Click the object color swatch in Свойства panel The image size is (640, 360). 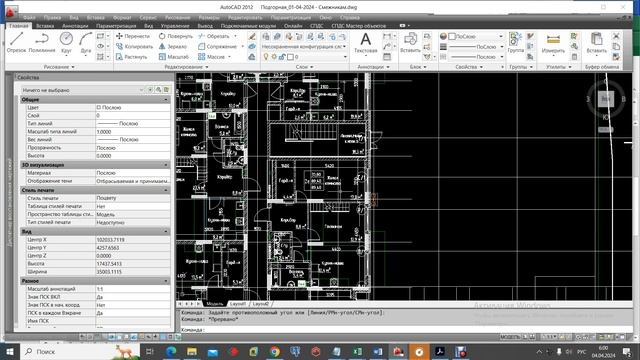(452, 36)
